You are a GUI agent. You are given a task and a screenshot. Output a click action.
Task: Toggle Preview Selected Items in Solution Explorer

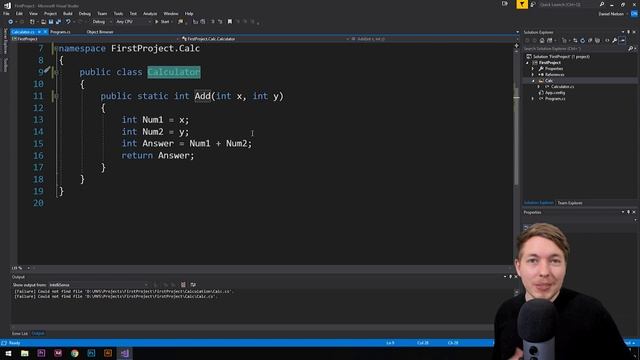tap(622, 40)
